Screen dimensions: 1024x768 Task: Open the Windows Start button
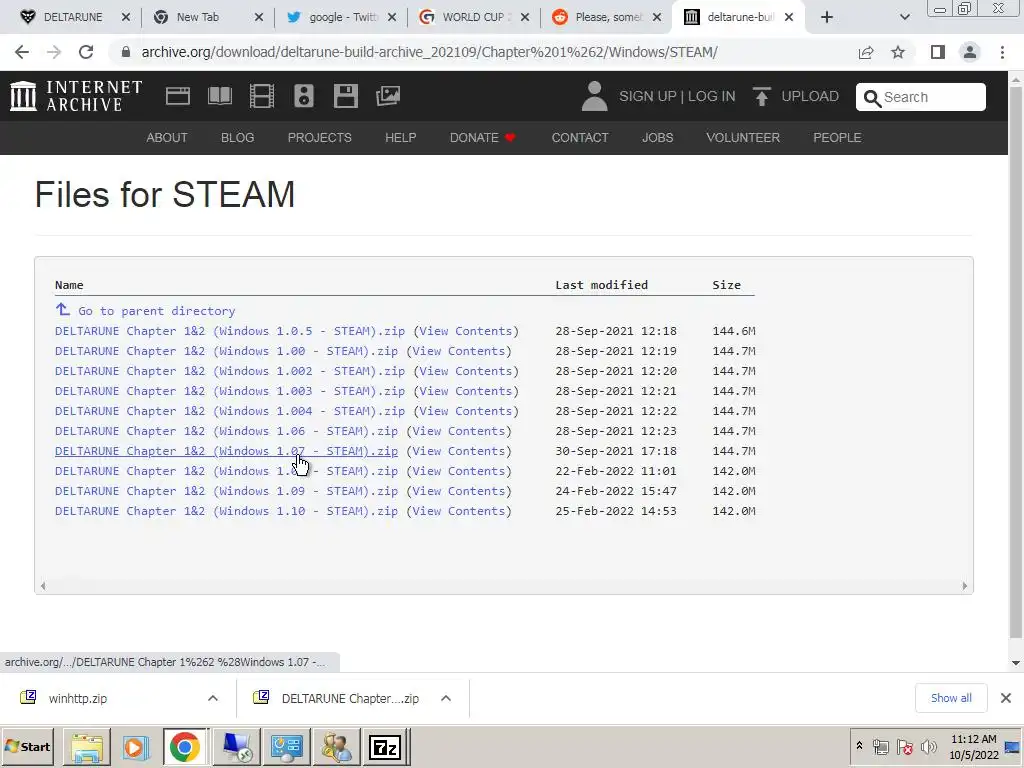coord(27,746)
